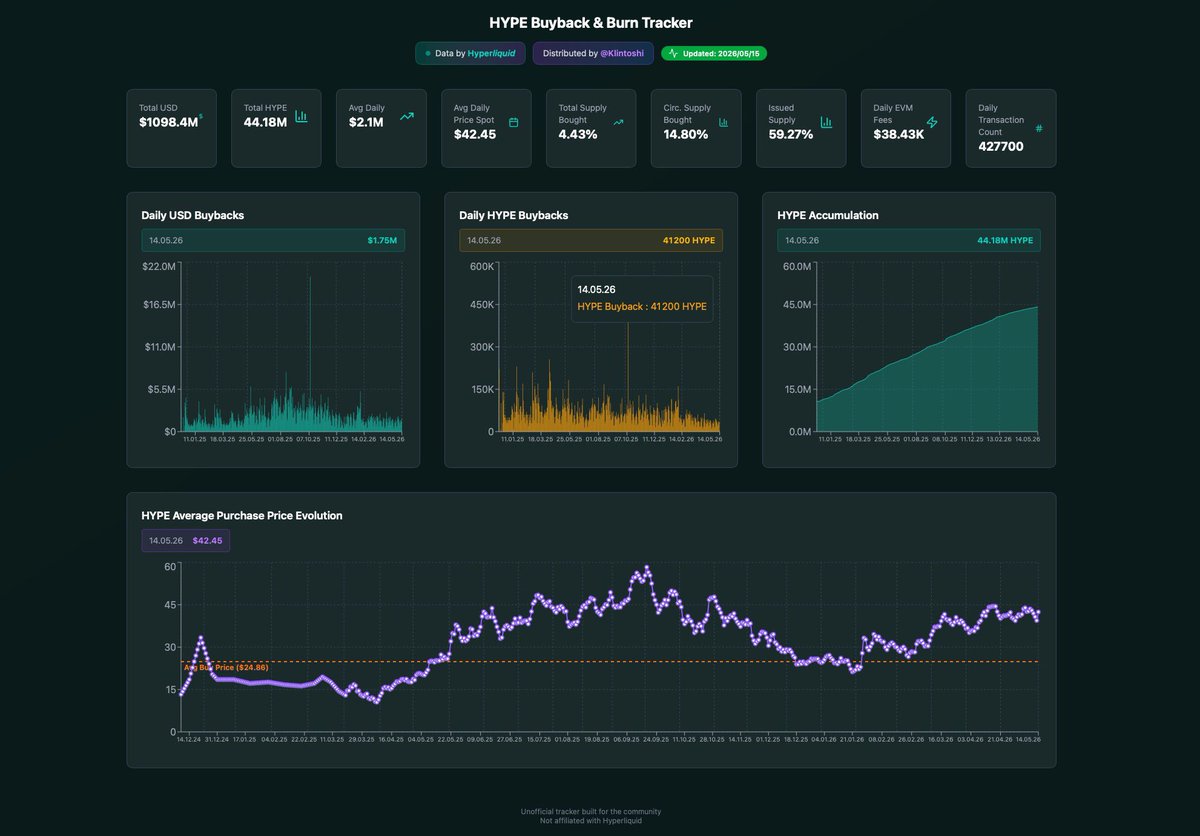Click the $22.0M y-axis label in USD Buybacks chart
The width and height of the screenshot is (1200, 836).
point(159,266)
